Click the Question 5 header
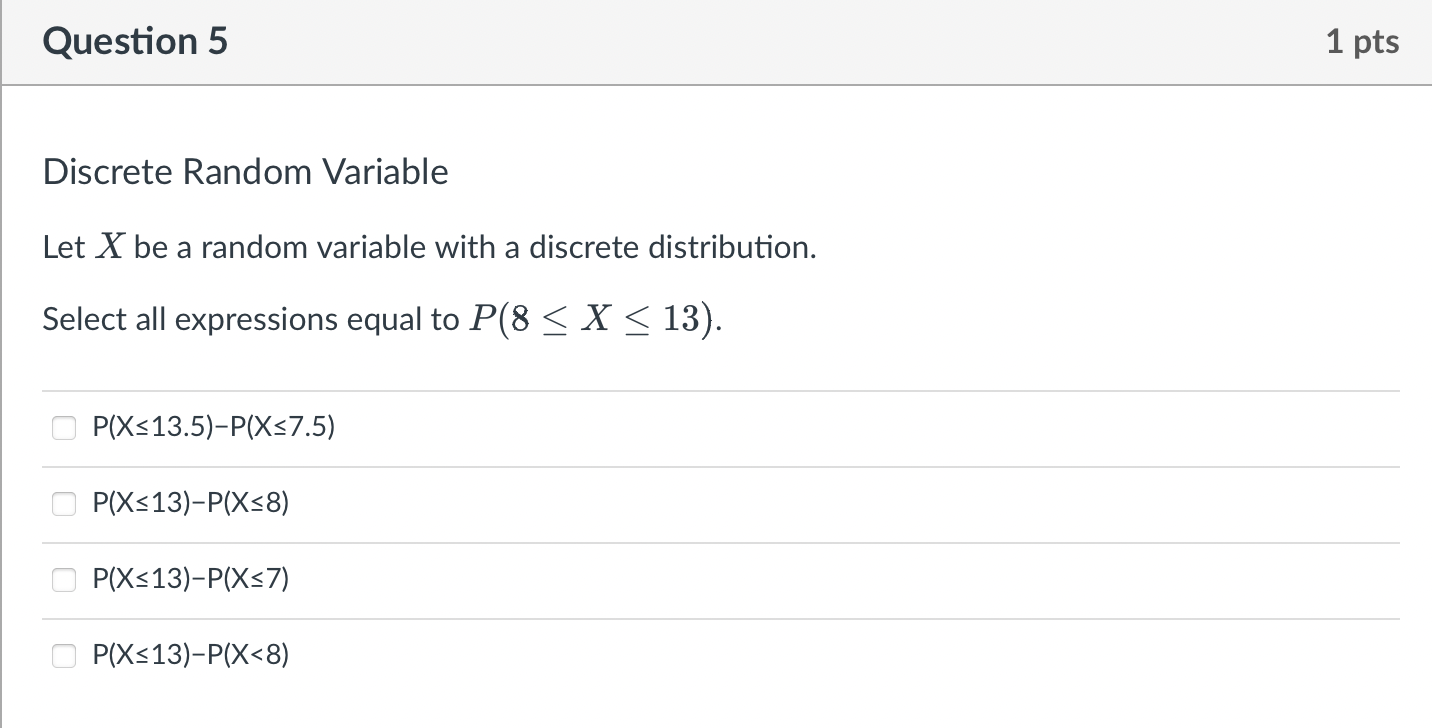 pos(136,41)
